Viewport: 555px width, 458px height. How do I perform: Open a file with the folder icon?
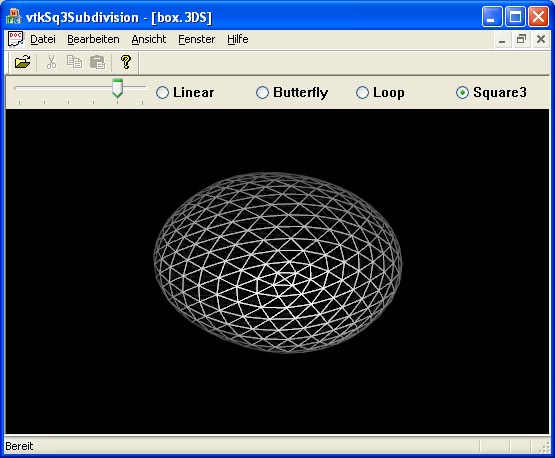(23, 62)
